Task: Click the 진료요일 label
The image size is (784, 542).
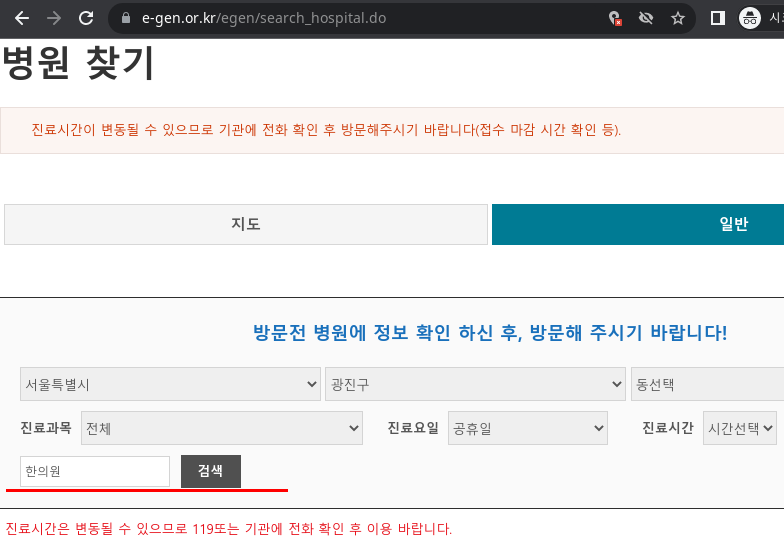Action: click(x=413, y=428)
